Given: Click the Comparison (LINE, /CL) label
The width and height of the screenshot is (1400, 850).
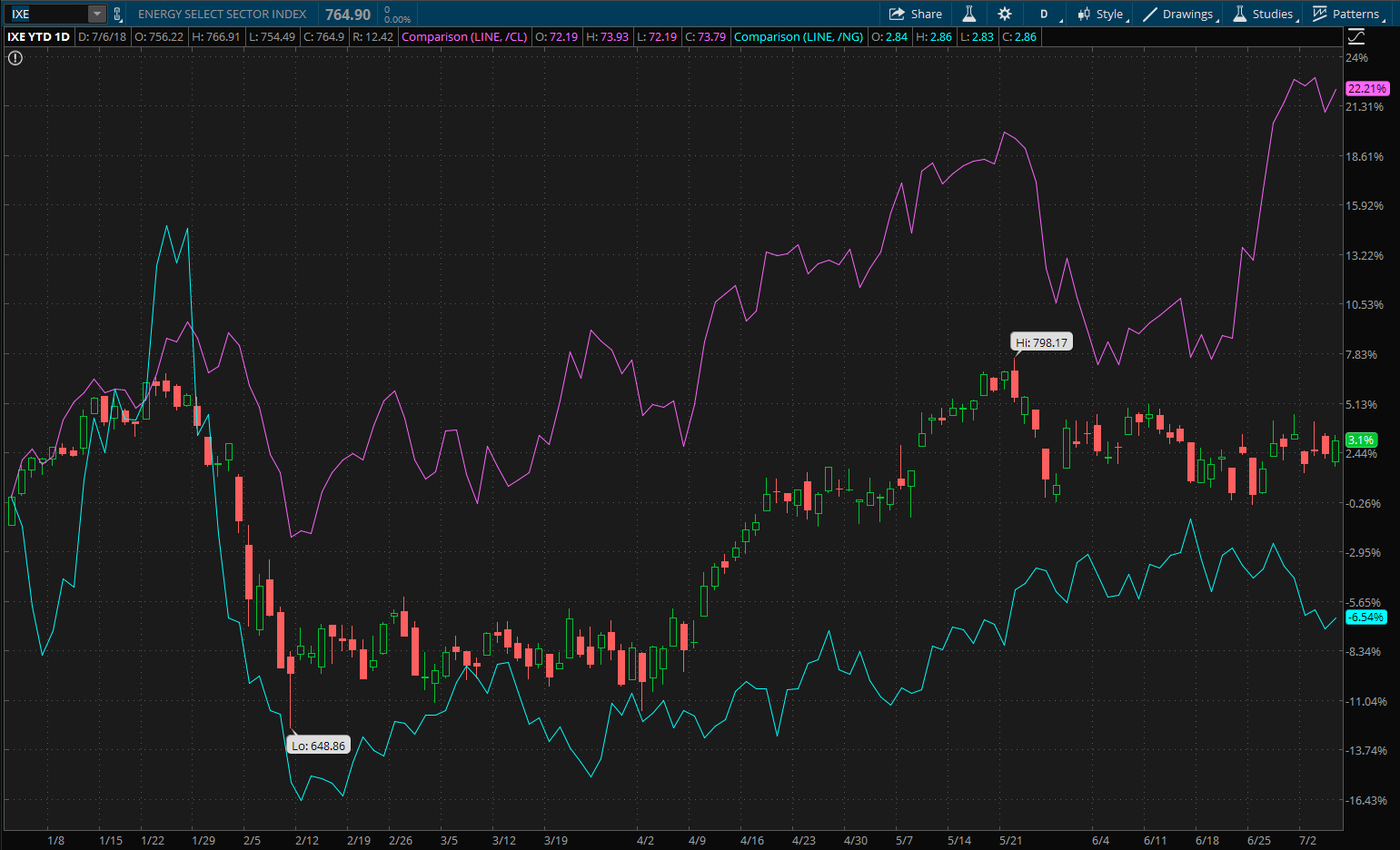Looking at the screenshot, I should (464, 37).
